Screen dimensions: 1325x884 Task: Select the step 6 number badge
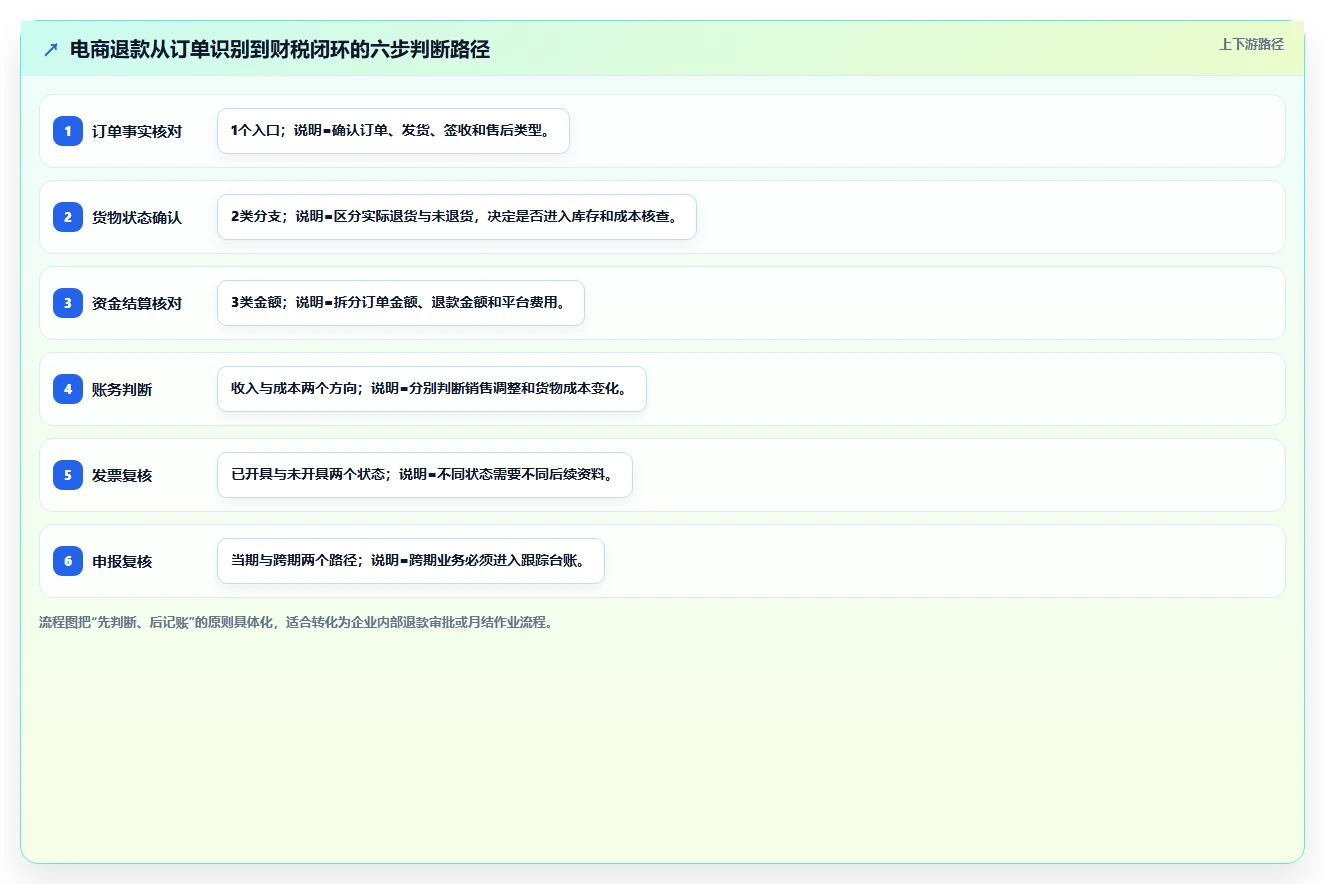[68, 561]
